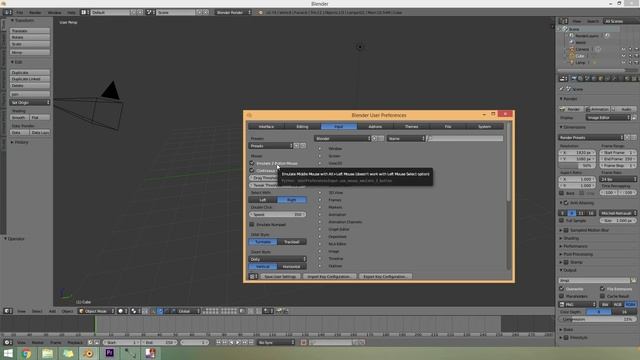Click the Blender icon in taskbar
The width and height of the screenshot is (640, 360).
[x=89, y=353]
